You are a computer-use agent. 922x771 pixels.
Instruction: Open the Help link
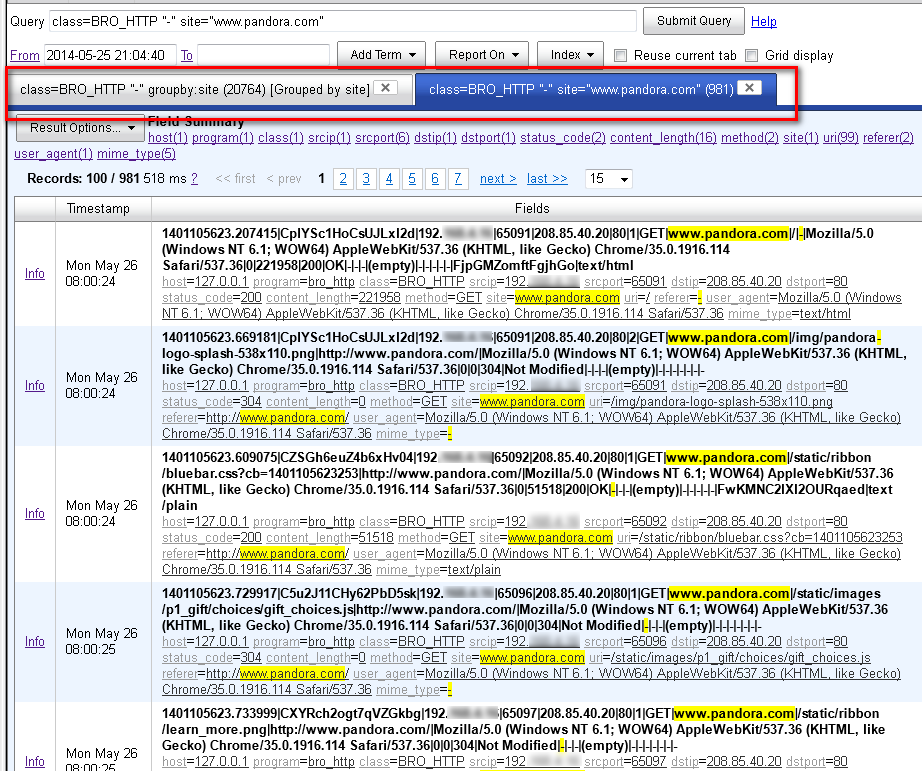pos(764,22)
